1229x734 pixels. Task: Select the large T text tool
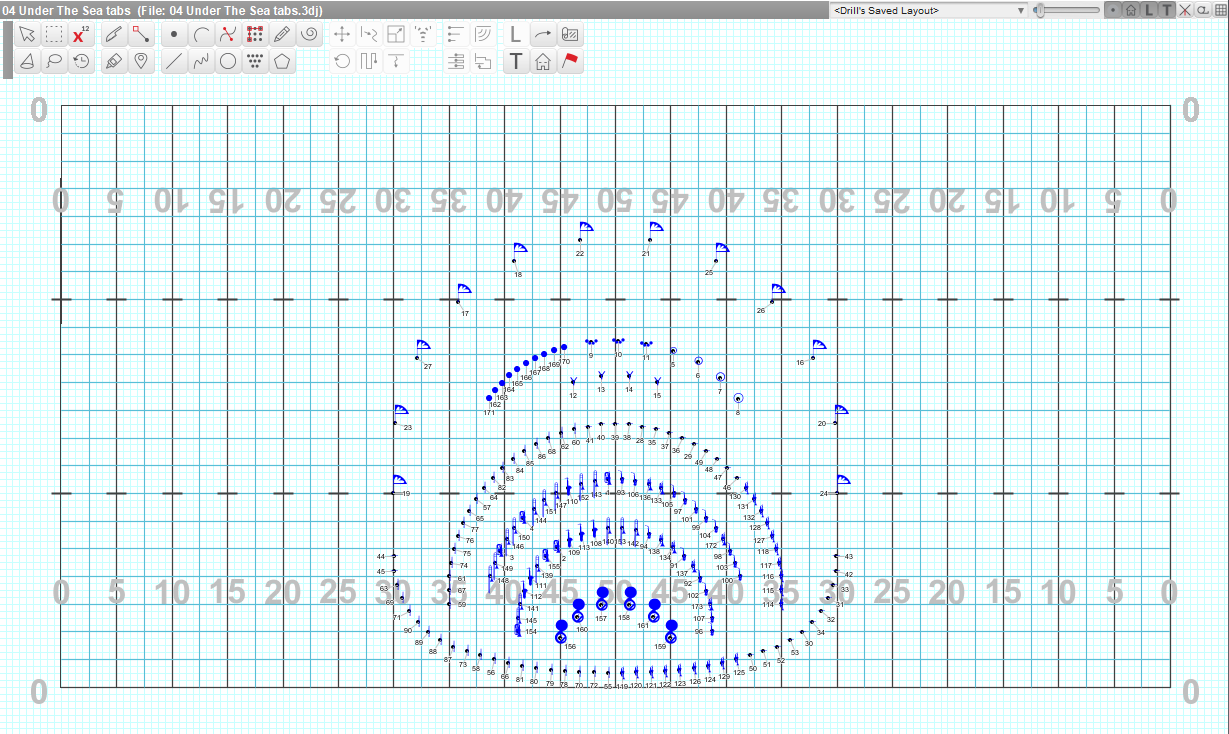click(515, 62)
